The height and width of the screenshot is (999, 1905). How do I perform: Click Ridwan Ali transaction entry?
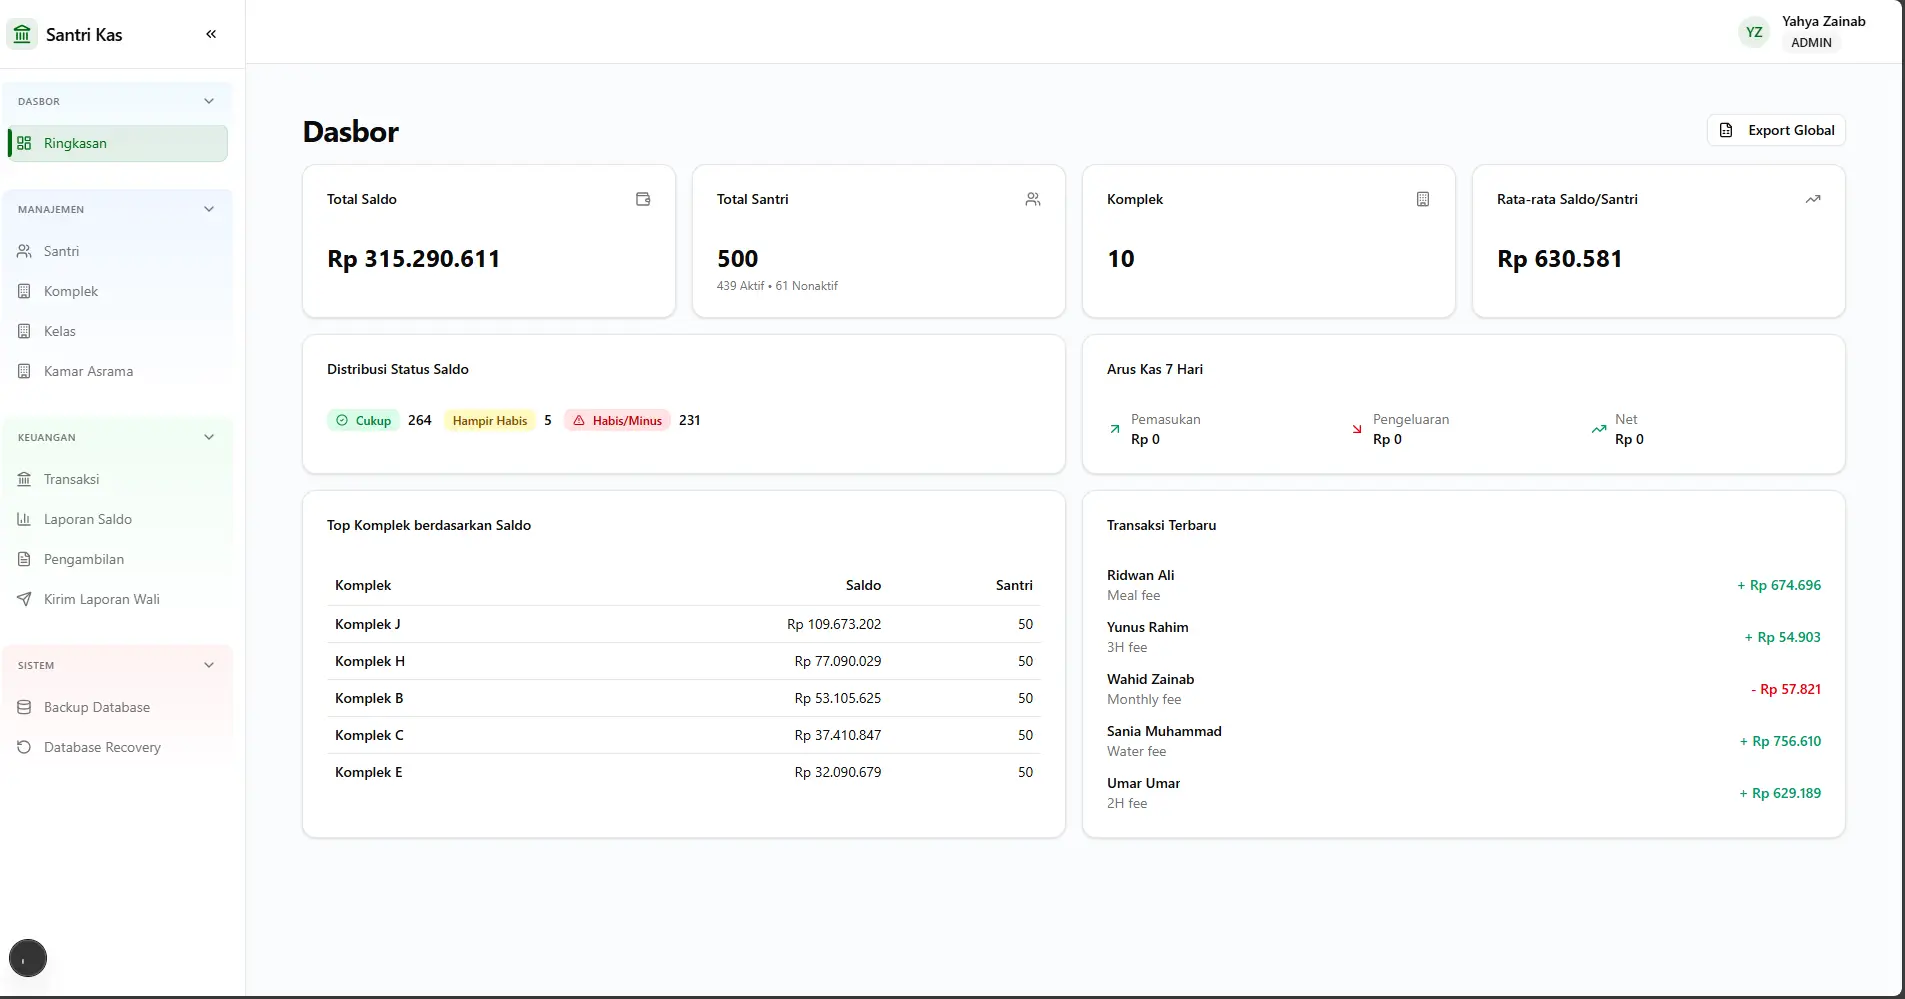coord(1464,585)
